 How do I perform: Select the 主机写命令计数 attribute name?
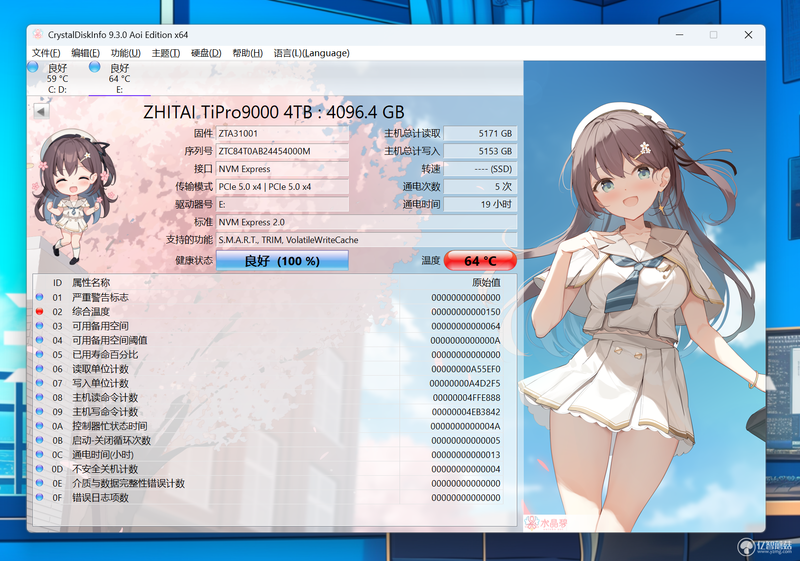[x=105, y=412]
